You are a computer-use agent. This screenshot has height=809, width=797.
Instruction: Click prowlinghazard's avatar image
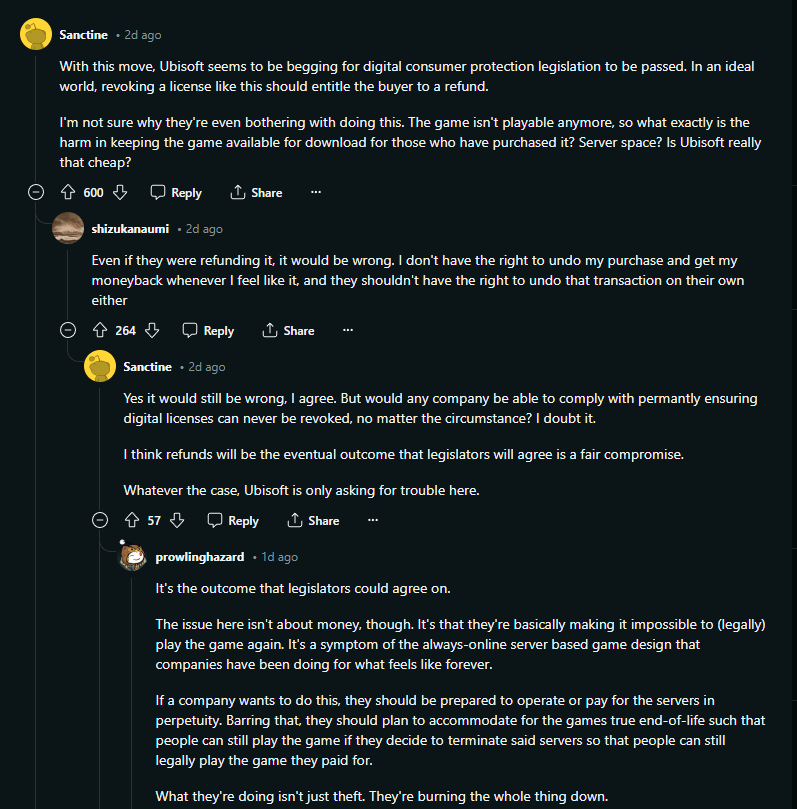[x=132, y=557]
